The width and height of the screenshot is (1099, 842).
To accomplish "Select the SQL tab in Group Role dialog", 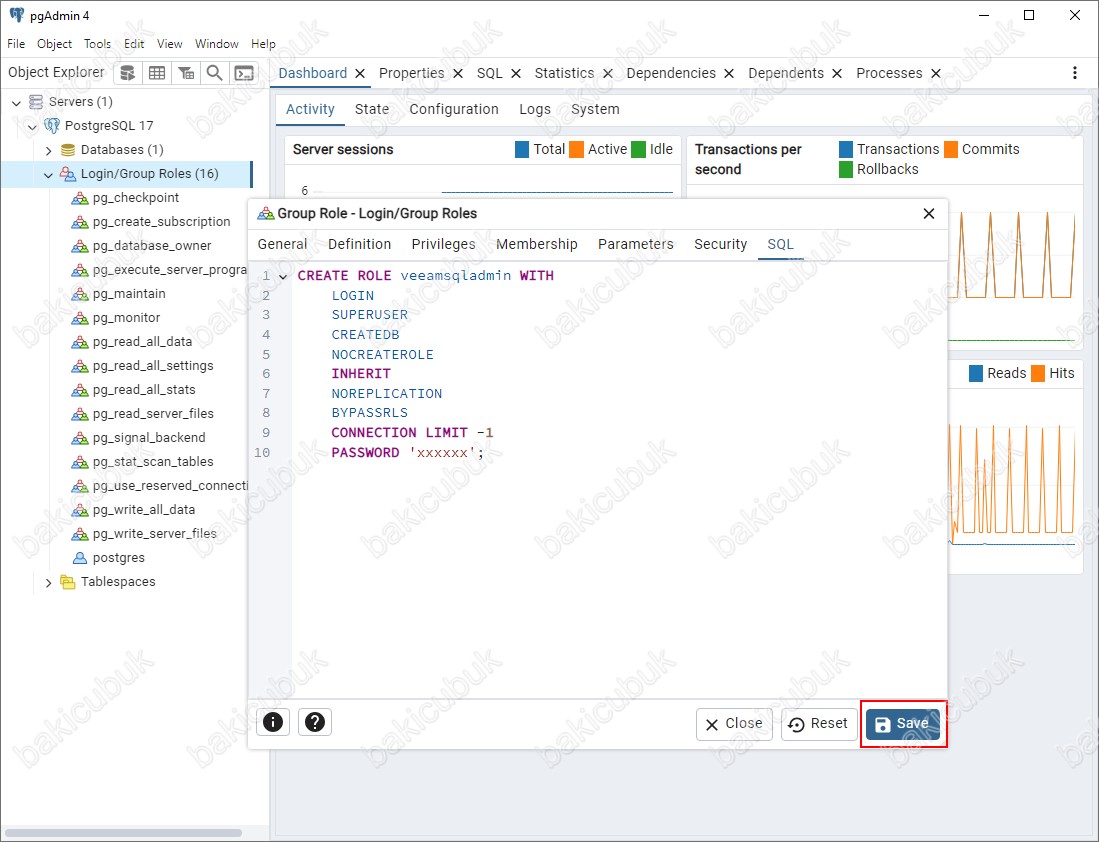I will tap(780, 244).
